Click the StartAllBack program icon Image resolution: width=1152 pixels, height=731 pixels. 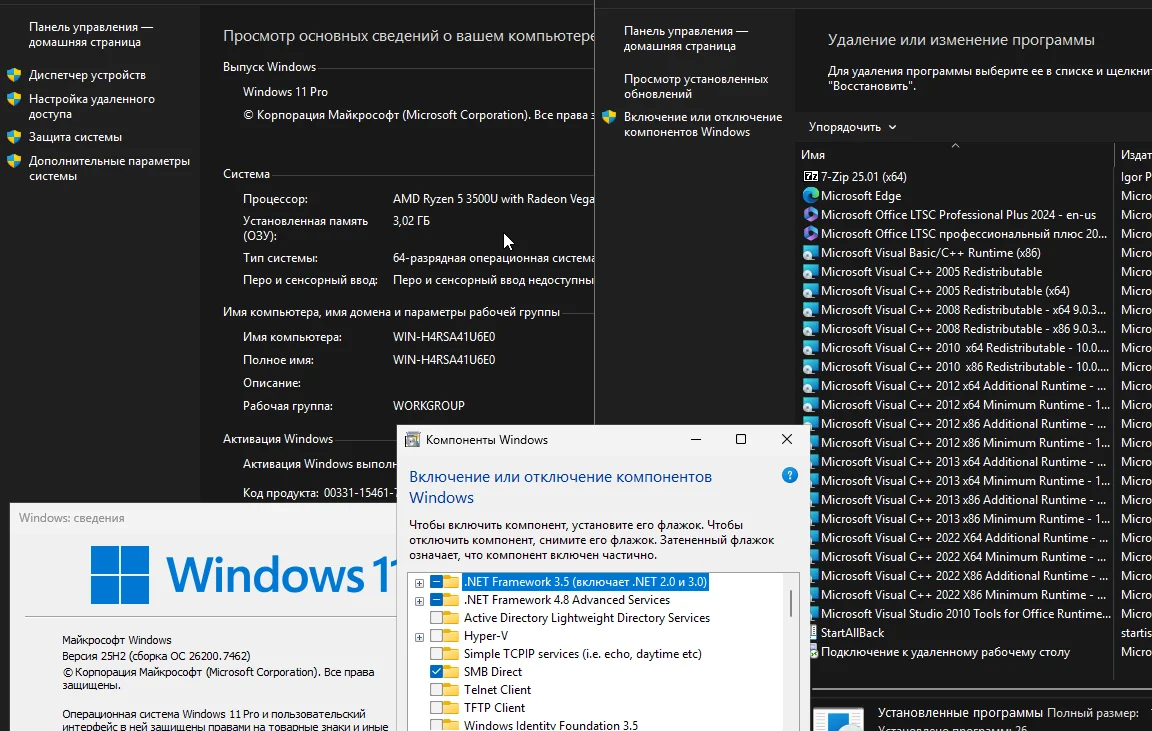(810, 633)
